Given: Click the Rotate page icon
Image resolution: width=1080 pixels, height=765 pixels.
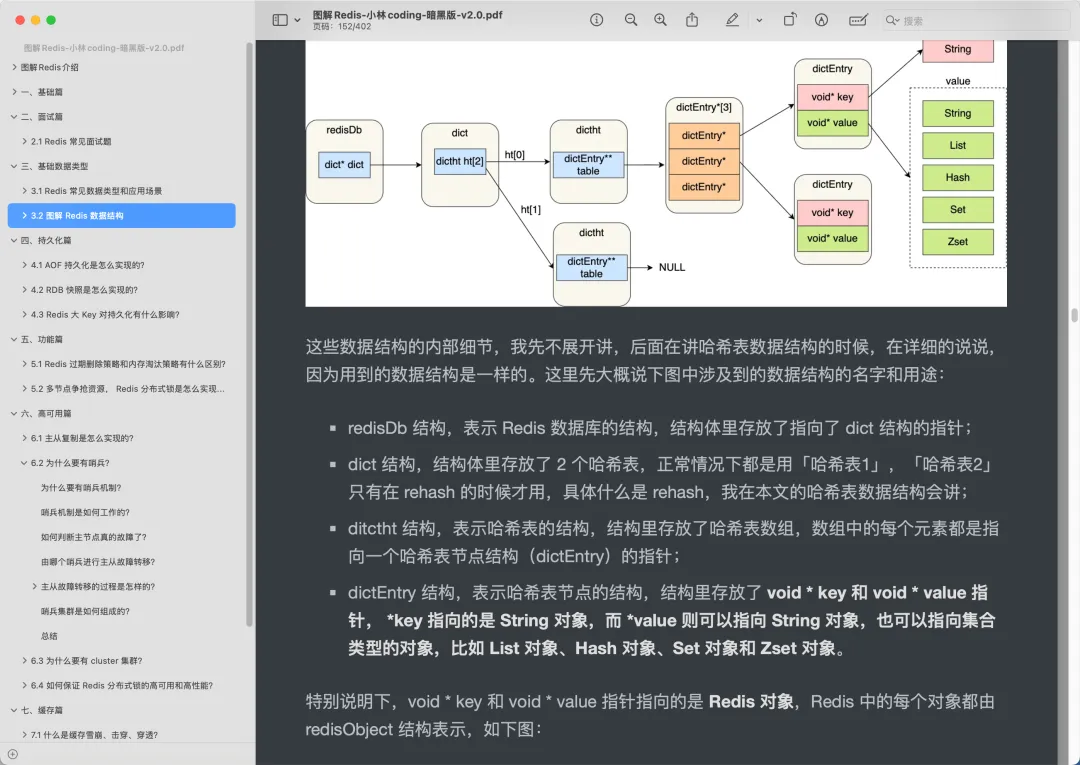Looking at the screenshot, I should tap(789, 20).
